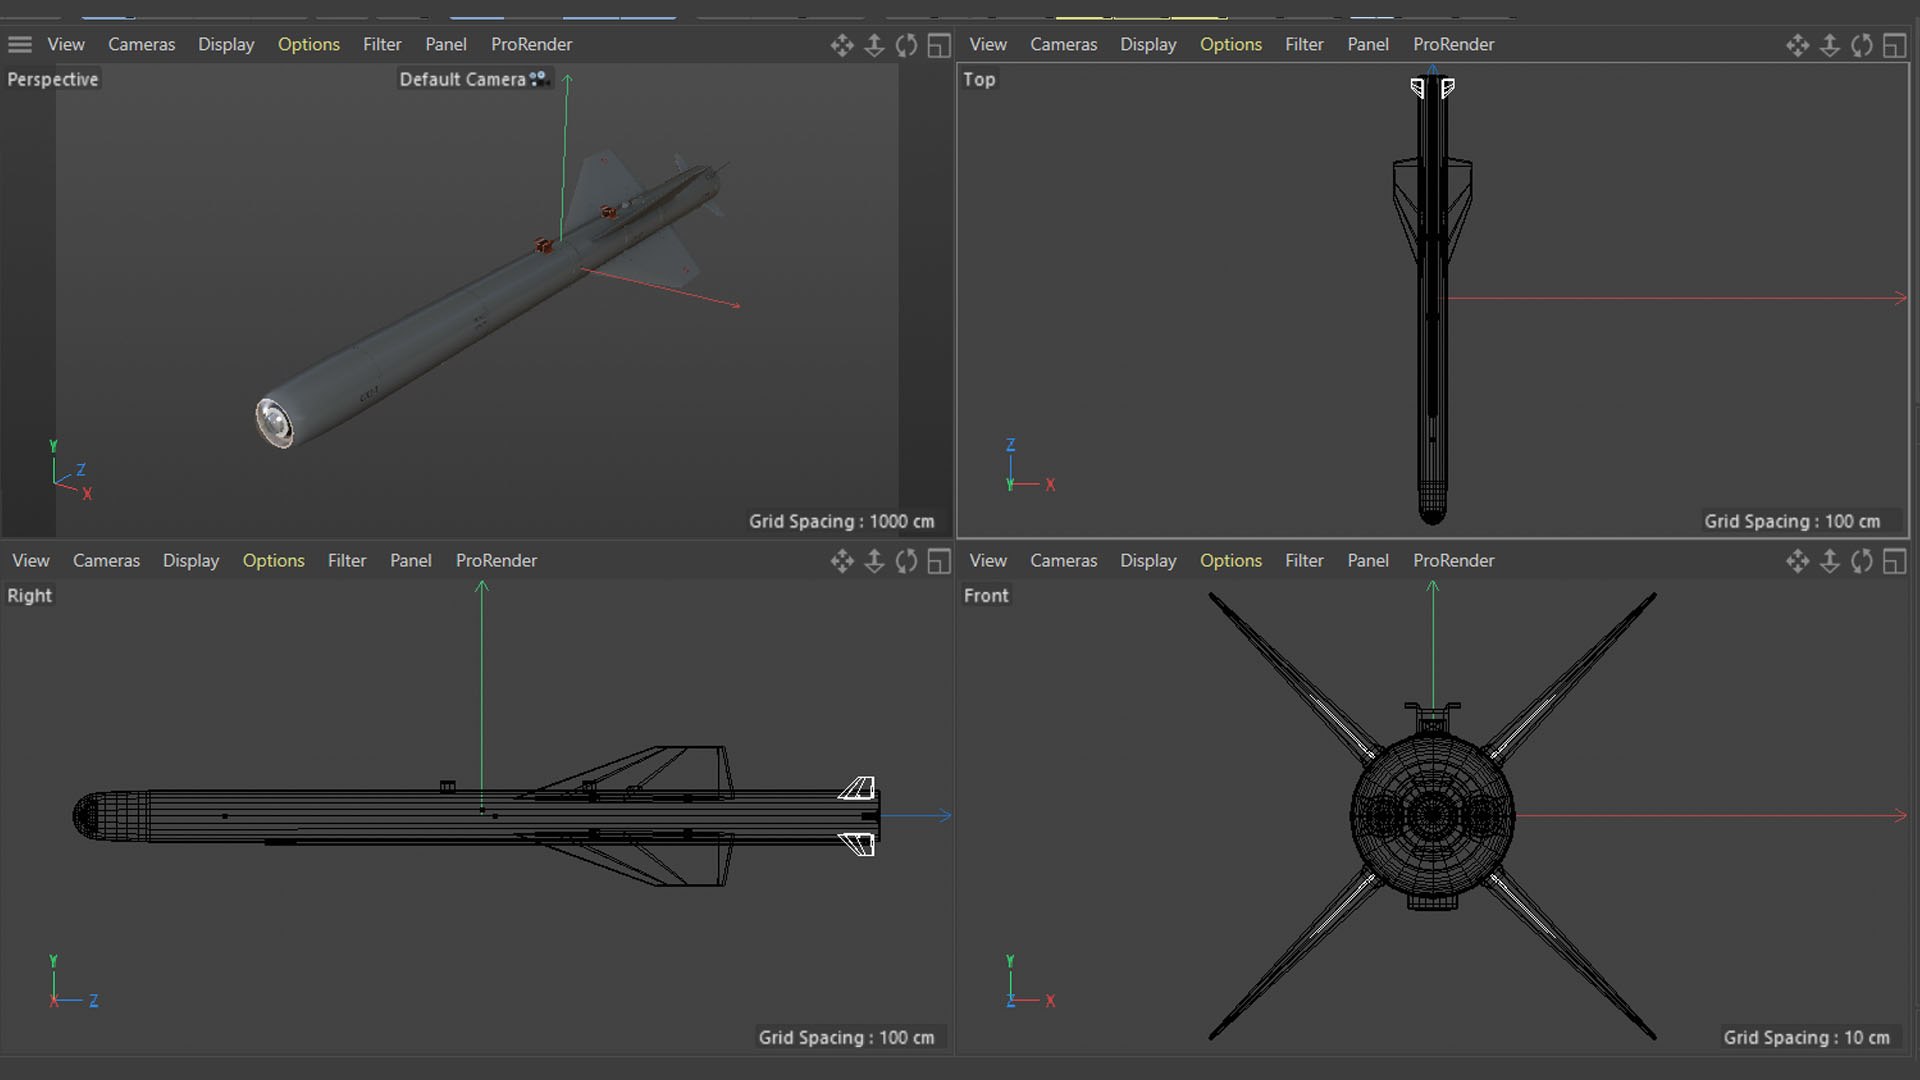Click the hamburger menu icon in the Perspective viewport
The width and height of the screenshot is (1920, 1080).
20,45
